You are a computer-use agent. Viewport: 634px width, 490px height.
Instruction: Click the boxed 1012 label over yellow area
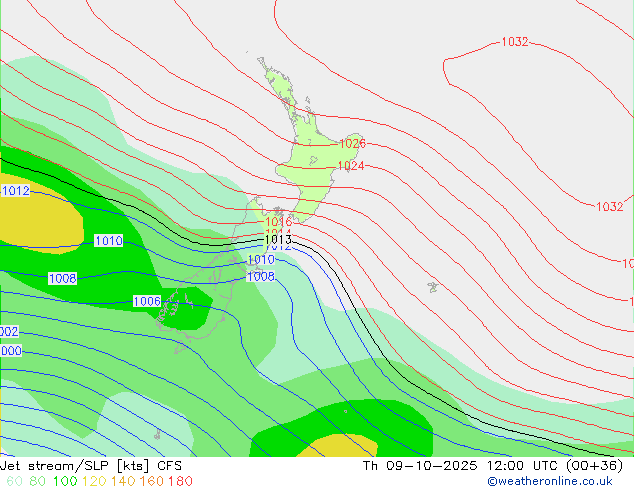16,191
